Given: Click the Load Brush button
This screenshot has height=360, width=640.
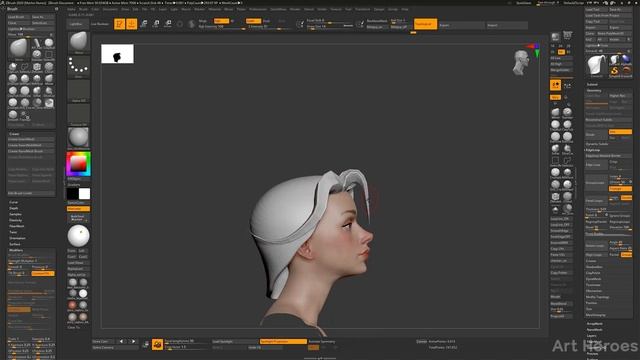Looking at the screenshot, I should pos(19,17).
